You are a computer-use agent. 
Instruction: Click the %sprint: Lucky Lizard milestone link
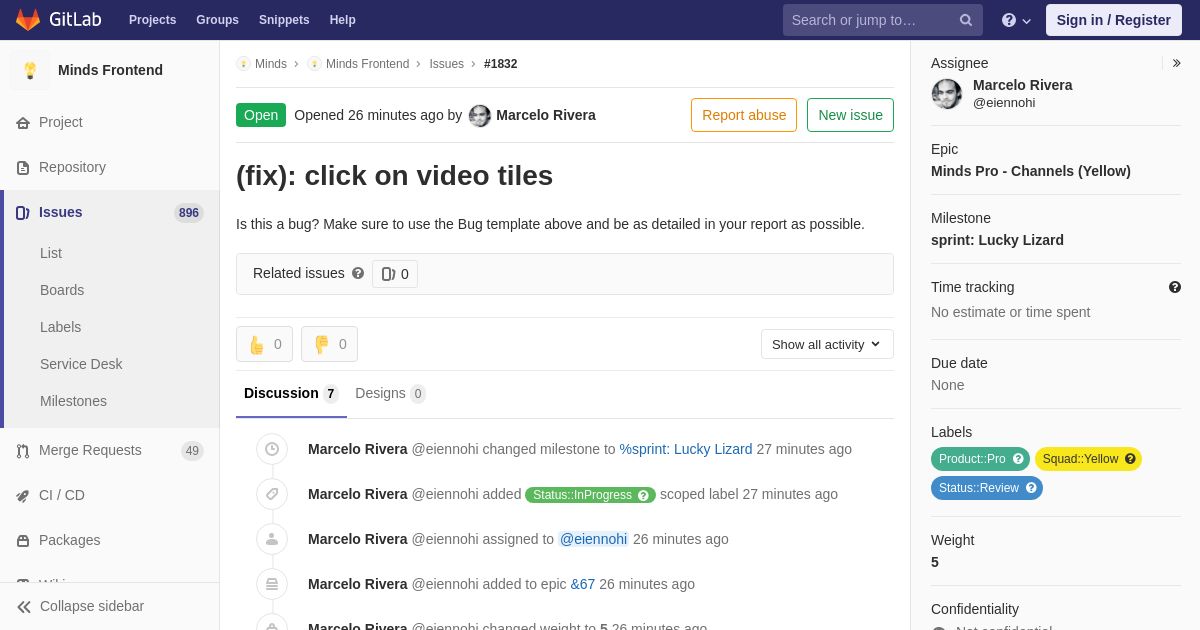click(686, 449)
